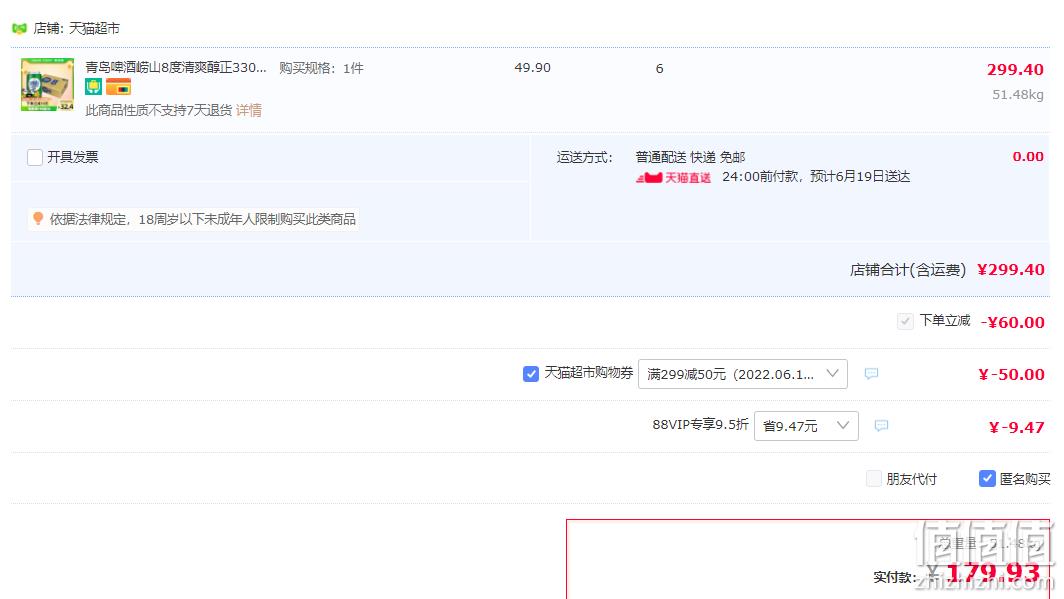This screenshot has width=1064, height=599.
Task: Click the Tmall Supermarket store icon
Action: [19, 28]
